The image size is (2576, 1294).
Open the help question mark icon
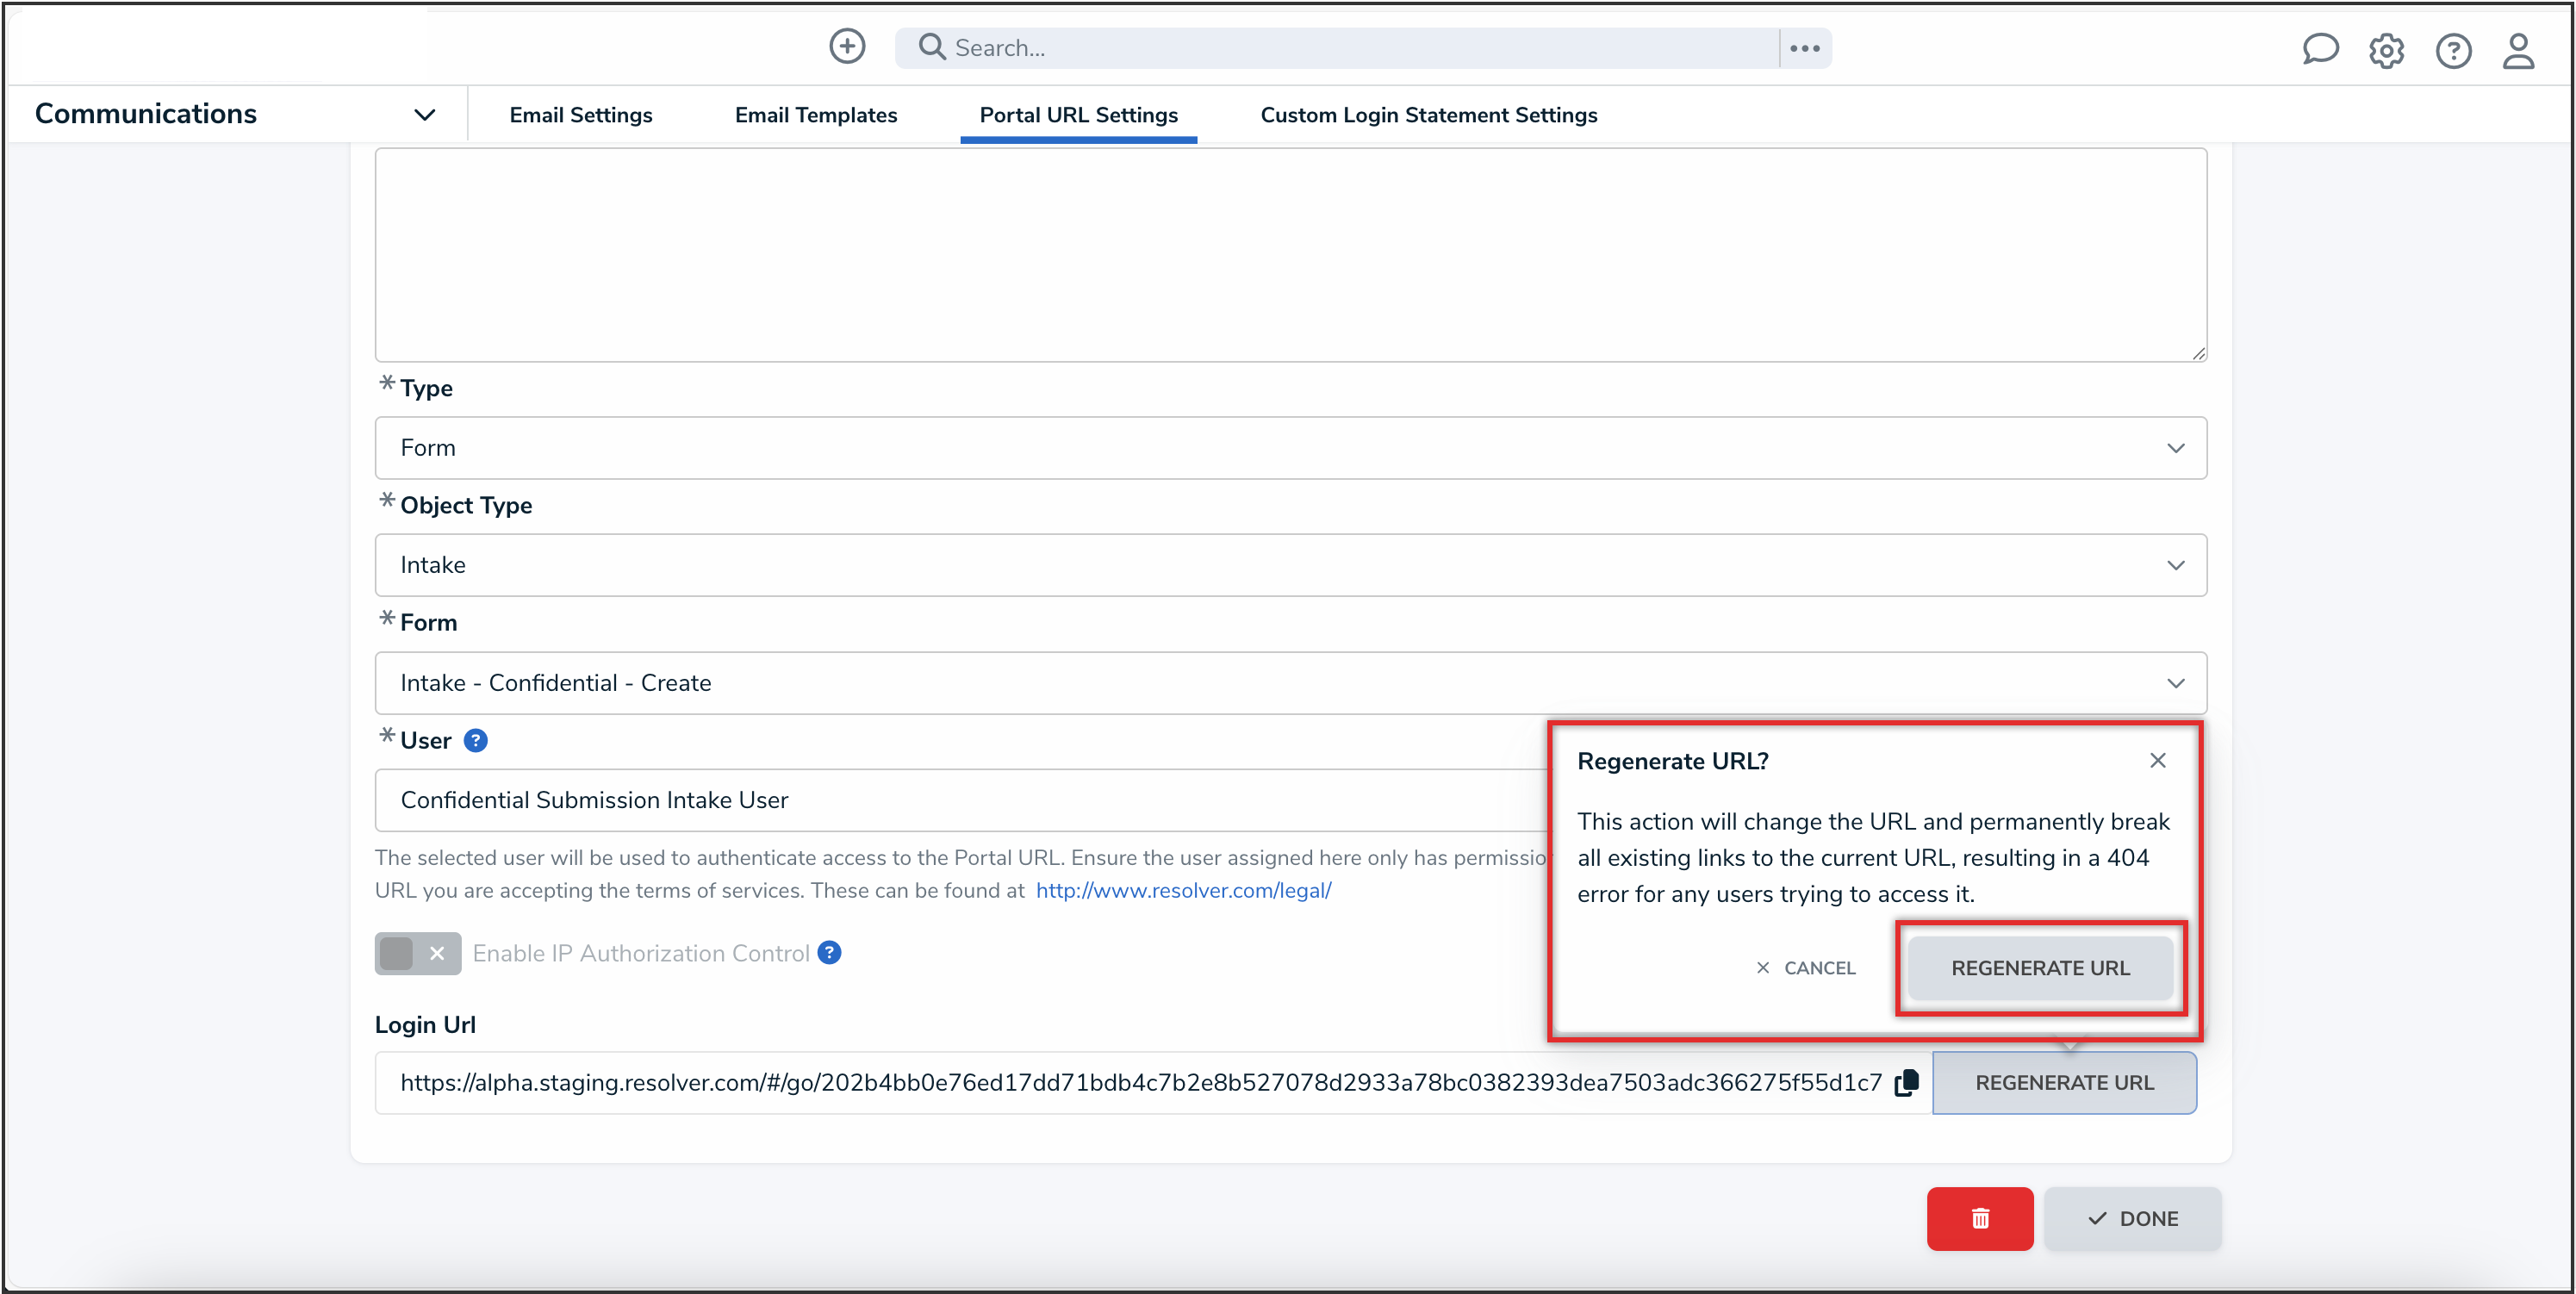(2453, 50)
